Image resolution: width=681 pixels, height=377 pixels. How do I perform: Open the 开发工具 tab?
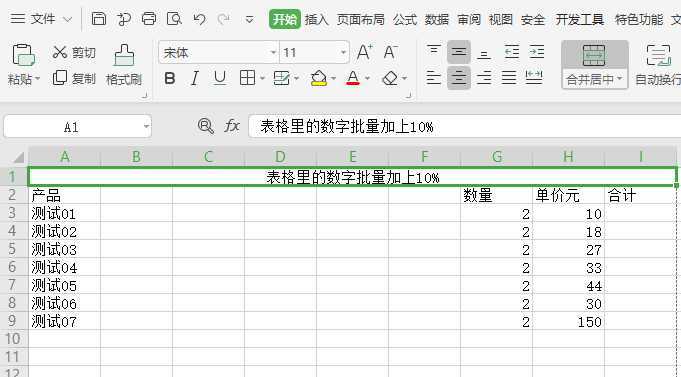click(x=580, y=20)
